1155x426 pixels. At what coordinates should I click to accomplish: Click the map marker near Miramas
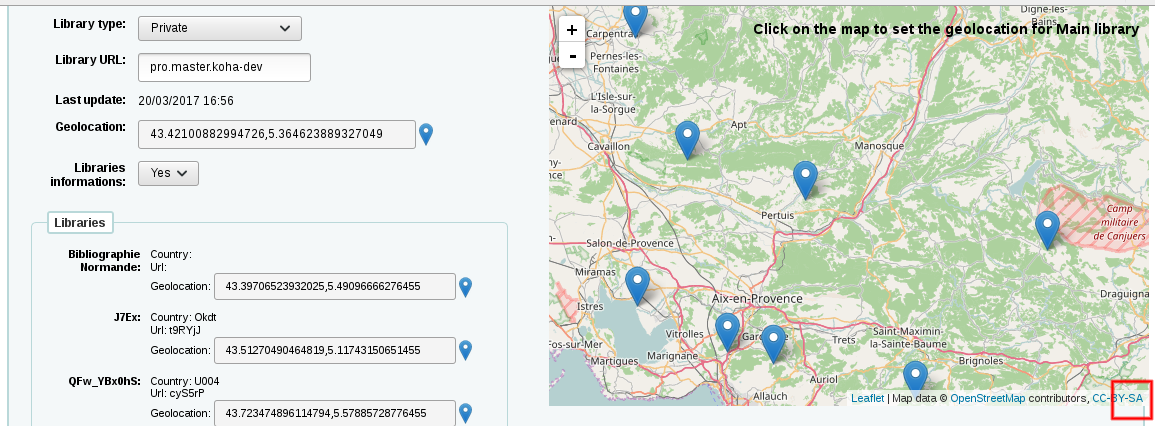pyautogui.click(x=637, y=284)
